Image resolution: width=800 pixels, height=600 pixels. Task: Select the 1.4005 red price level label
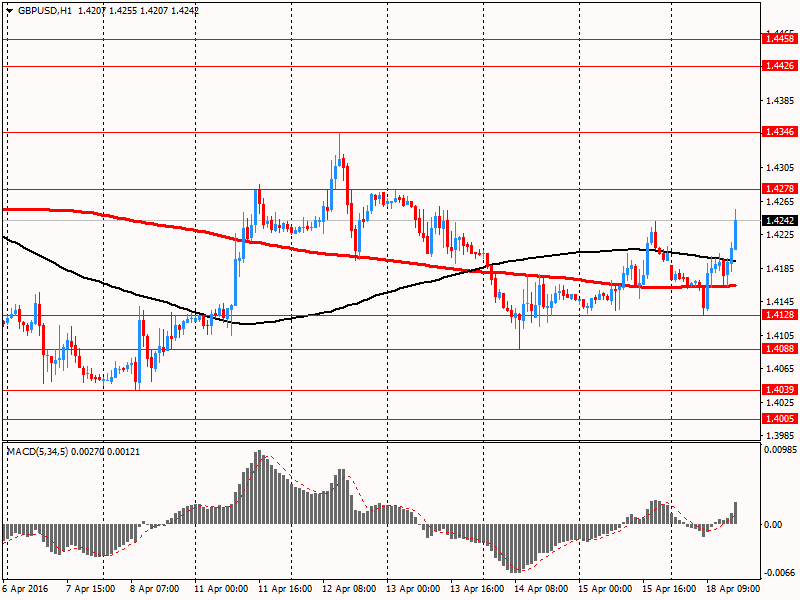click(779, 419)
